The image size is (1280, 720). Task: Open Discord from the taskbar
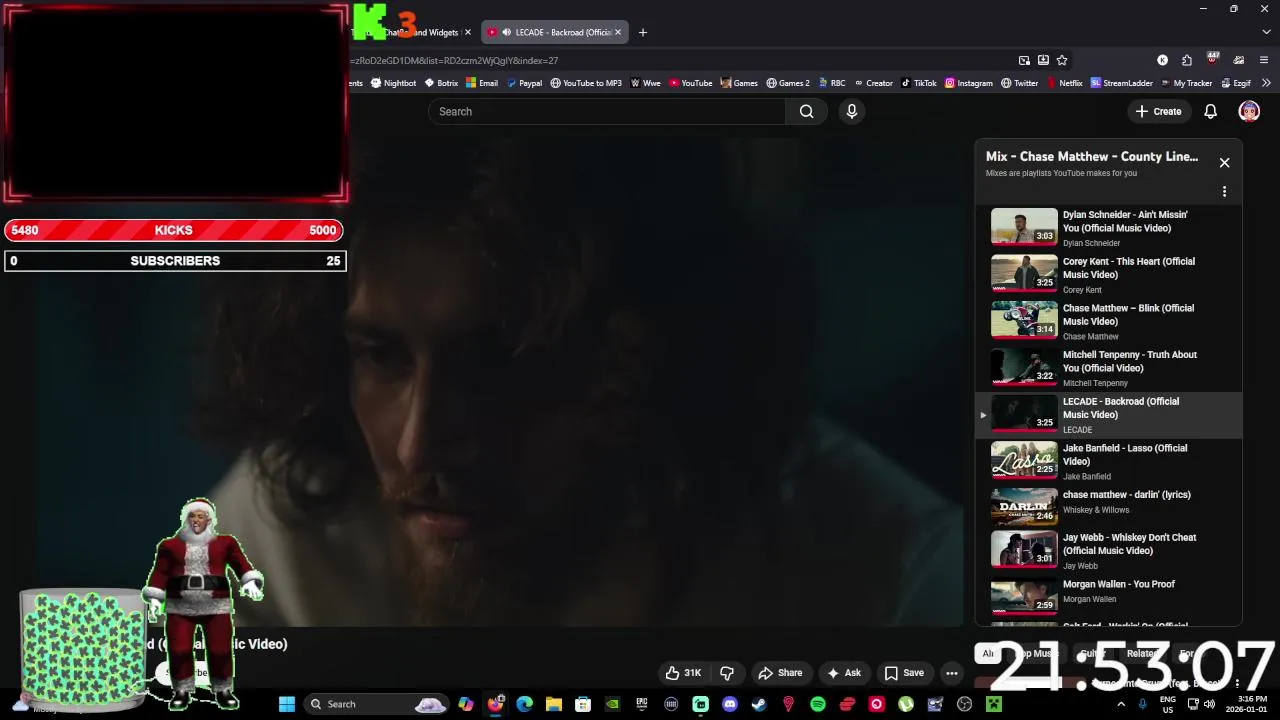tap(730, 704)
